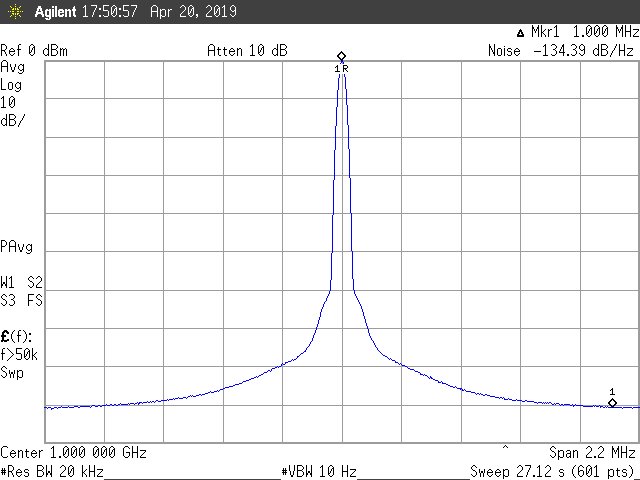640x480 pixels.
Task: Click the '#VBW 10 Hz' readout
Action: pos(319,472)
